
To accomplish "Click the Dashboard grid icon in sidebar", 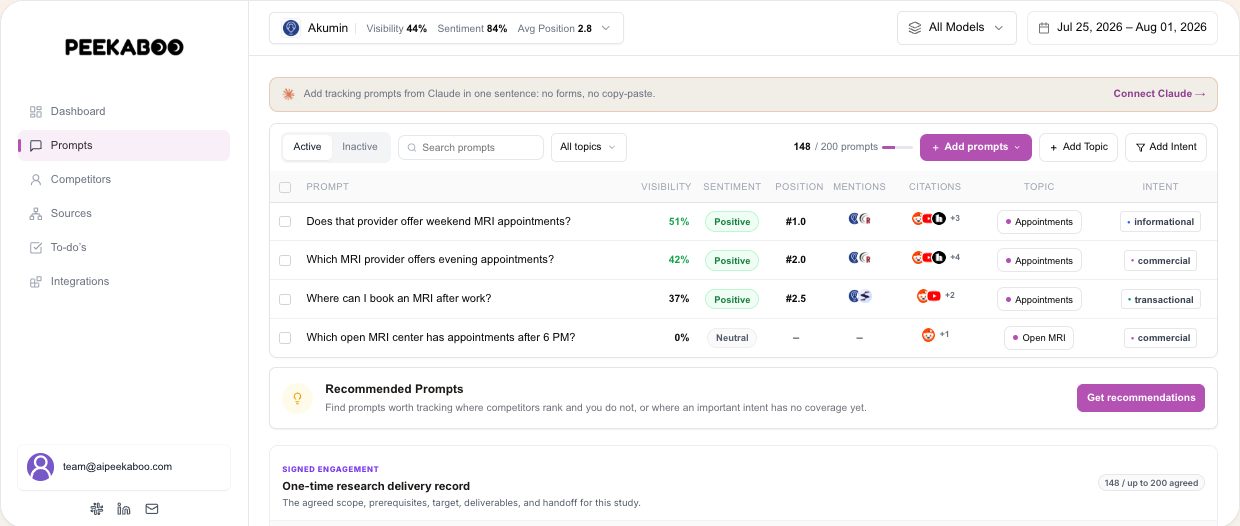I will click(x=36, y=111).
